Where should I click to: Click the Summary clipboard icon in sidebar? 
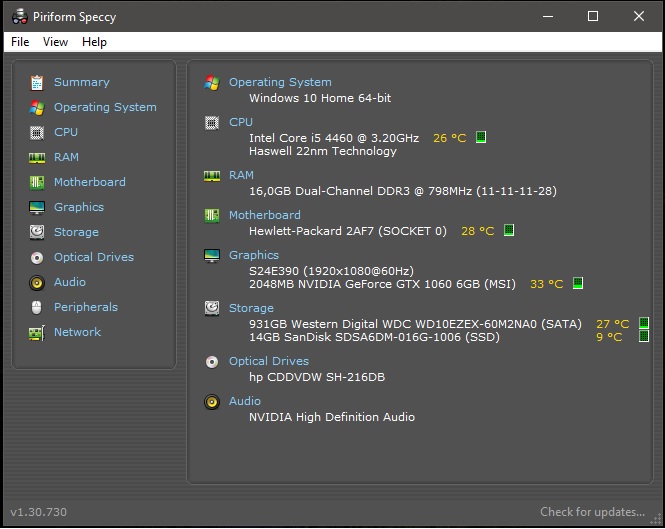pos(37,83)
